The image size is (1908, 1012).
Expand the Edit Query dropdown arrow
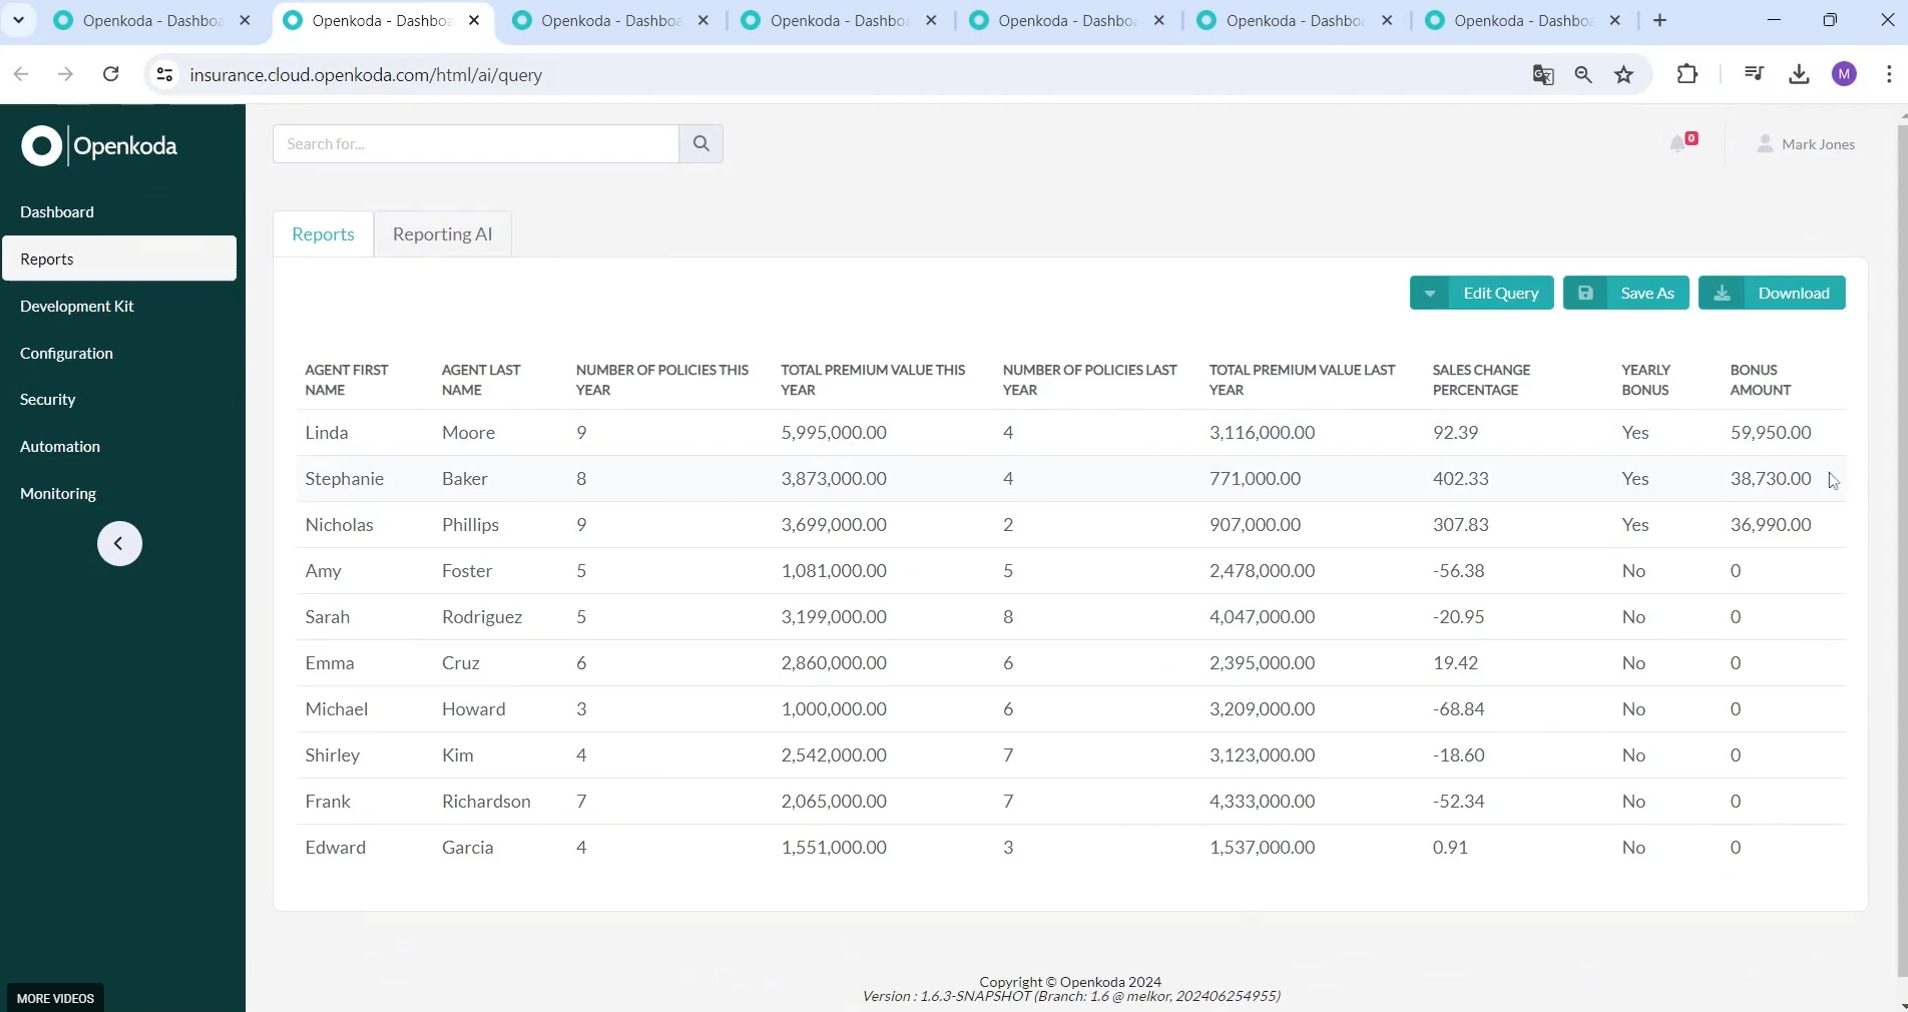pyautogui.click(x=1430, y=293)
